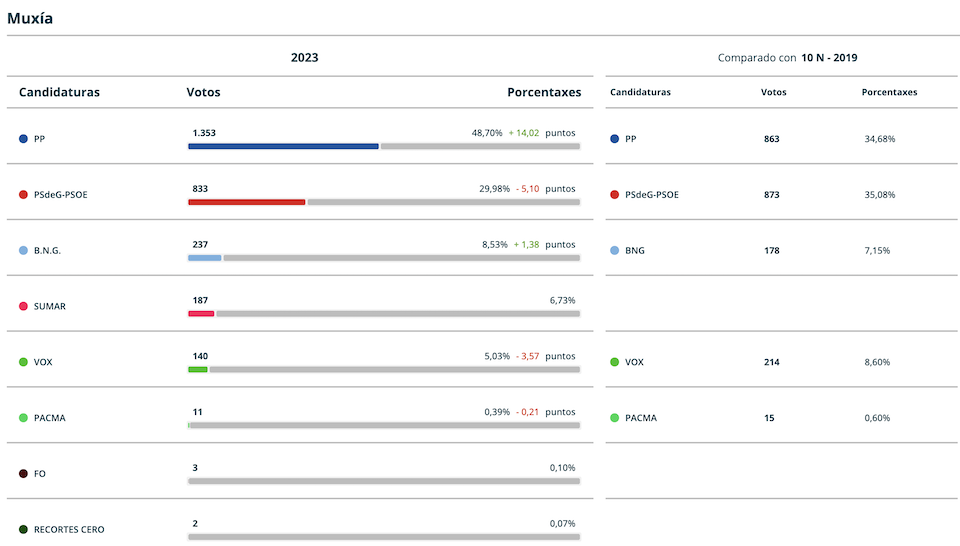This screenshot has height=546, width=960.
Task: Click the 10 N - 2019 comparison label
Action: click(829, 58)
